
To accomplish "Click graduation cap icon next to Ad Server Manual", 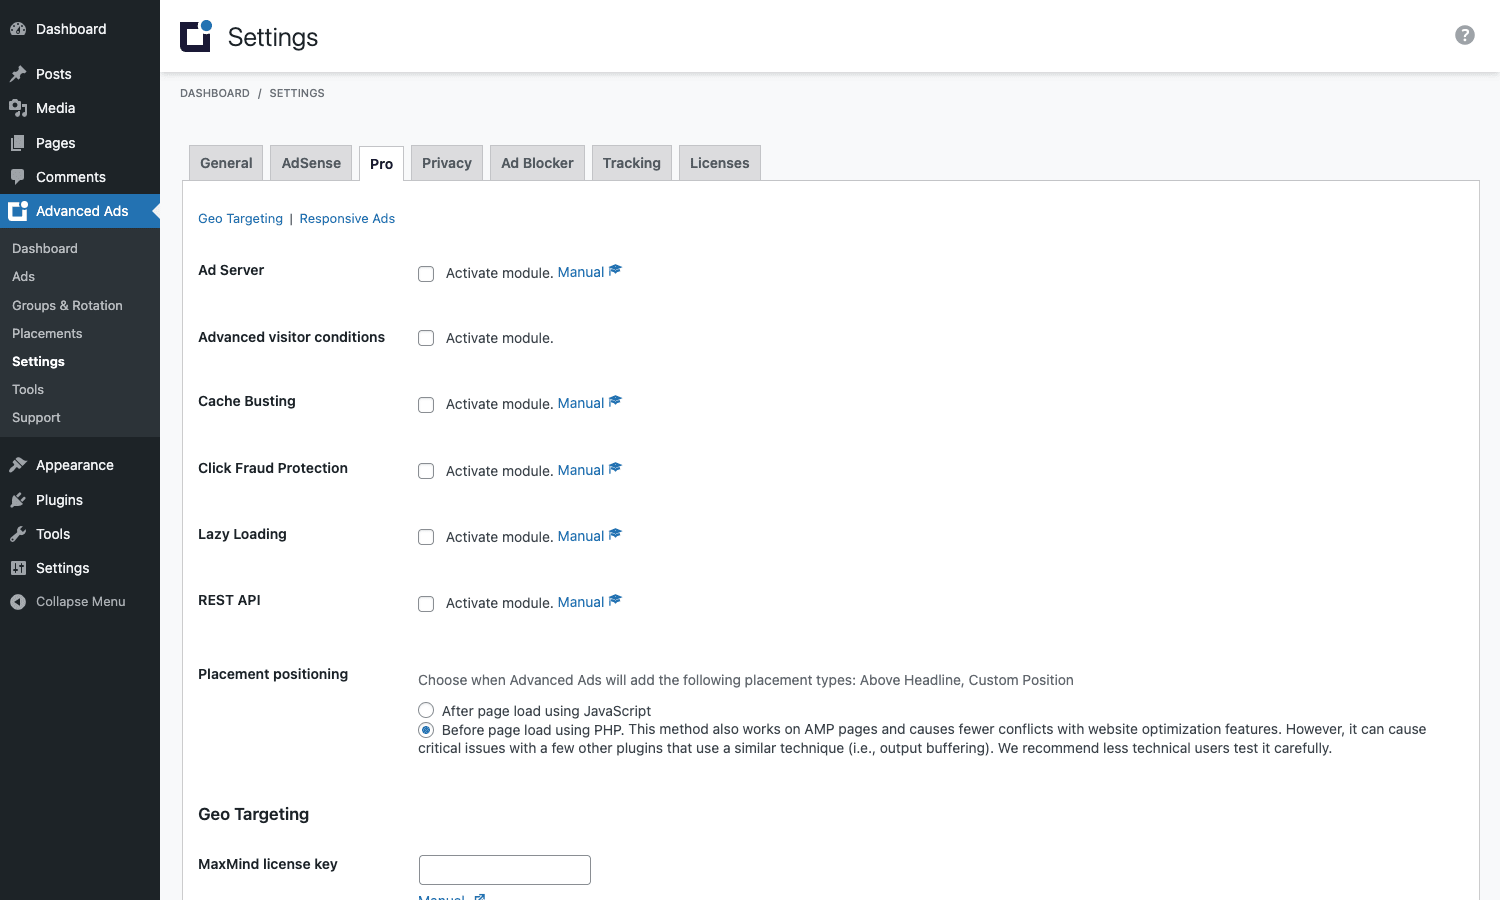I will click(615, 270).
